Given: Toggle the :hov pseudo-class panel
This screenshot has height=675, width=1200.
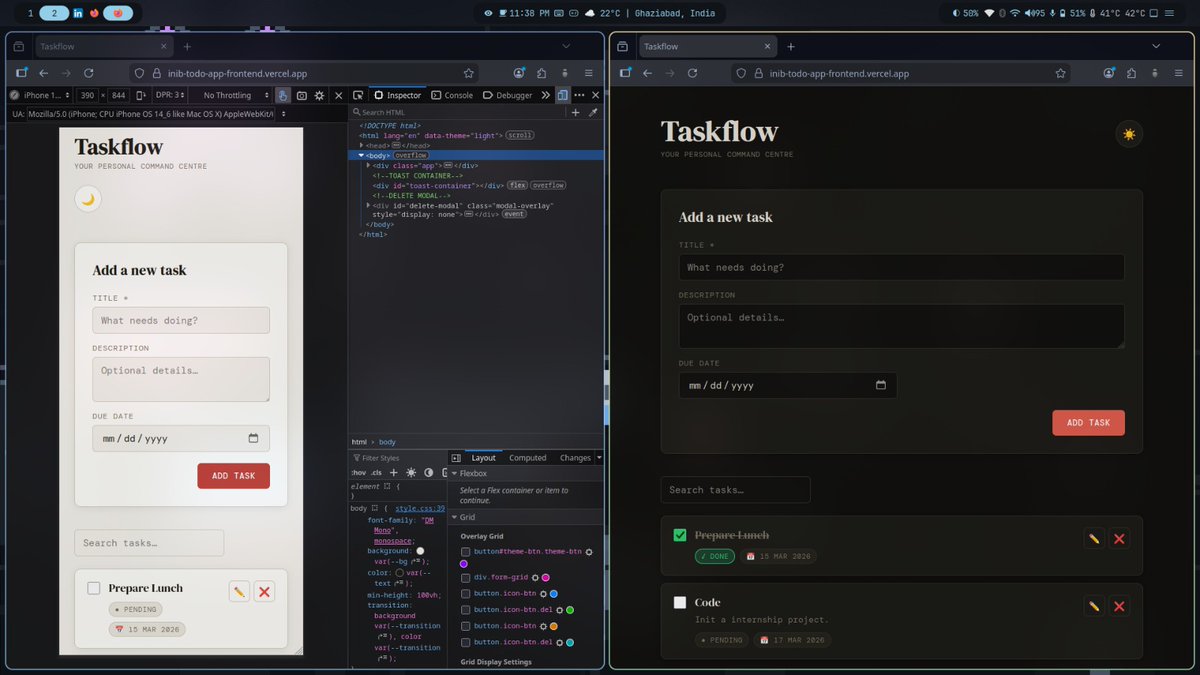Looking at the screenshot, I should pos(358,472).
